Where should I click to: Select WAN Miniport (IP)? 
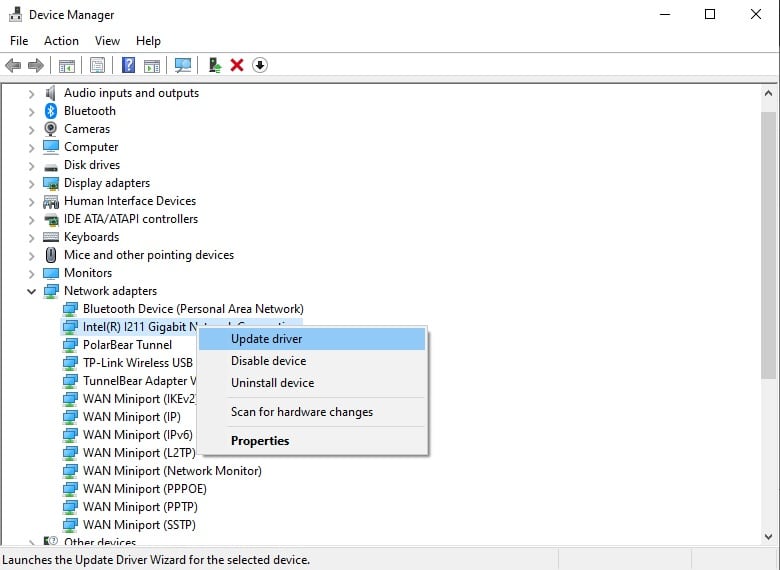point(132,417)
